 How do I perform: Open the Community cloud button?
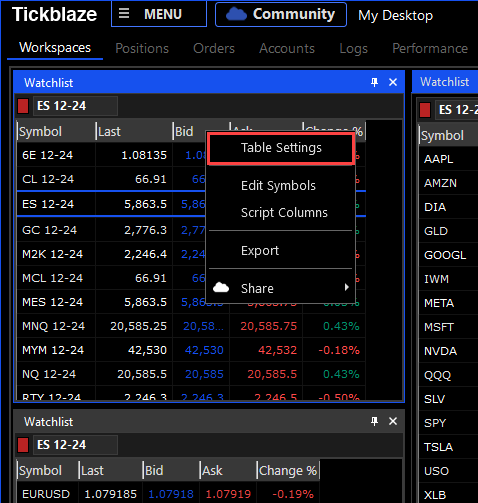click(281, 14)
